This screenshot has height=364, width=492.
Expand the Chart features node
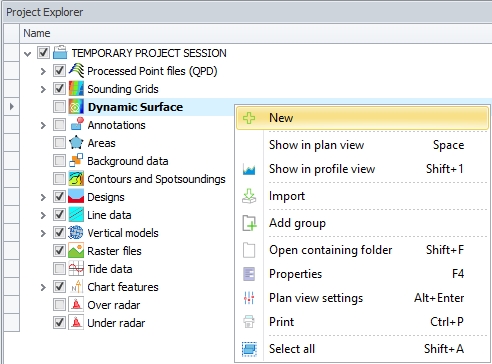pos(43,287)
